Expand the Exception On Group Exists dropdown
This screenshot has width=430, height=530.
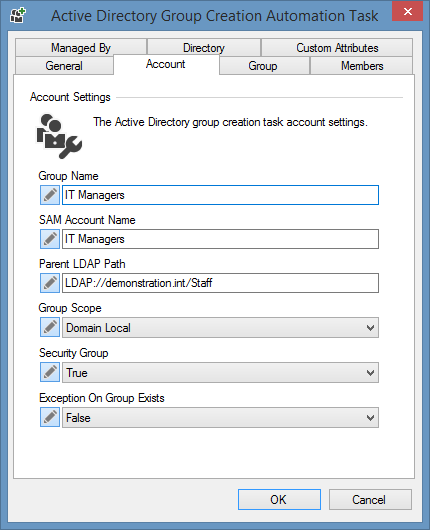[x=220, y=417]
